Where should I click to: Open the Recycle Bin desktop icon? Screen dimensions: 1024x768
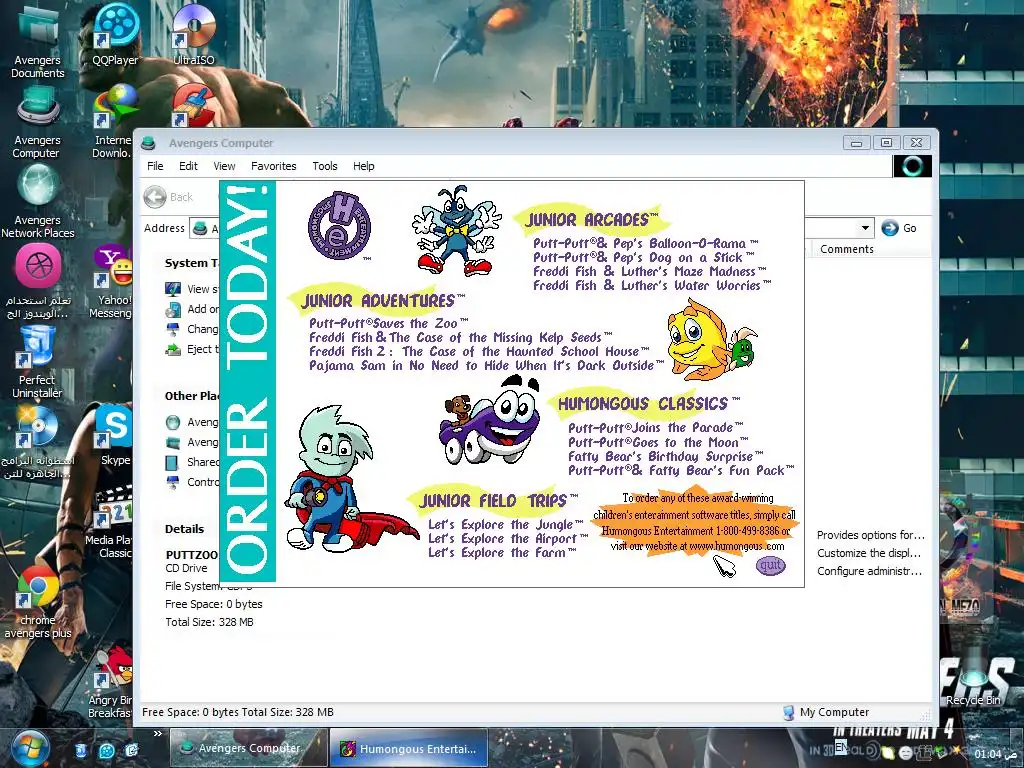point(974,679)
